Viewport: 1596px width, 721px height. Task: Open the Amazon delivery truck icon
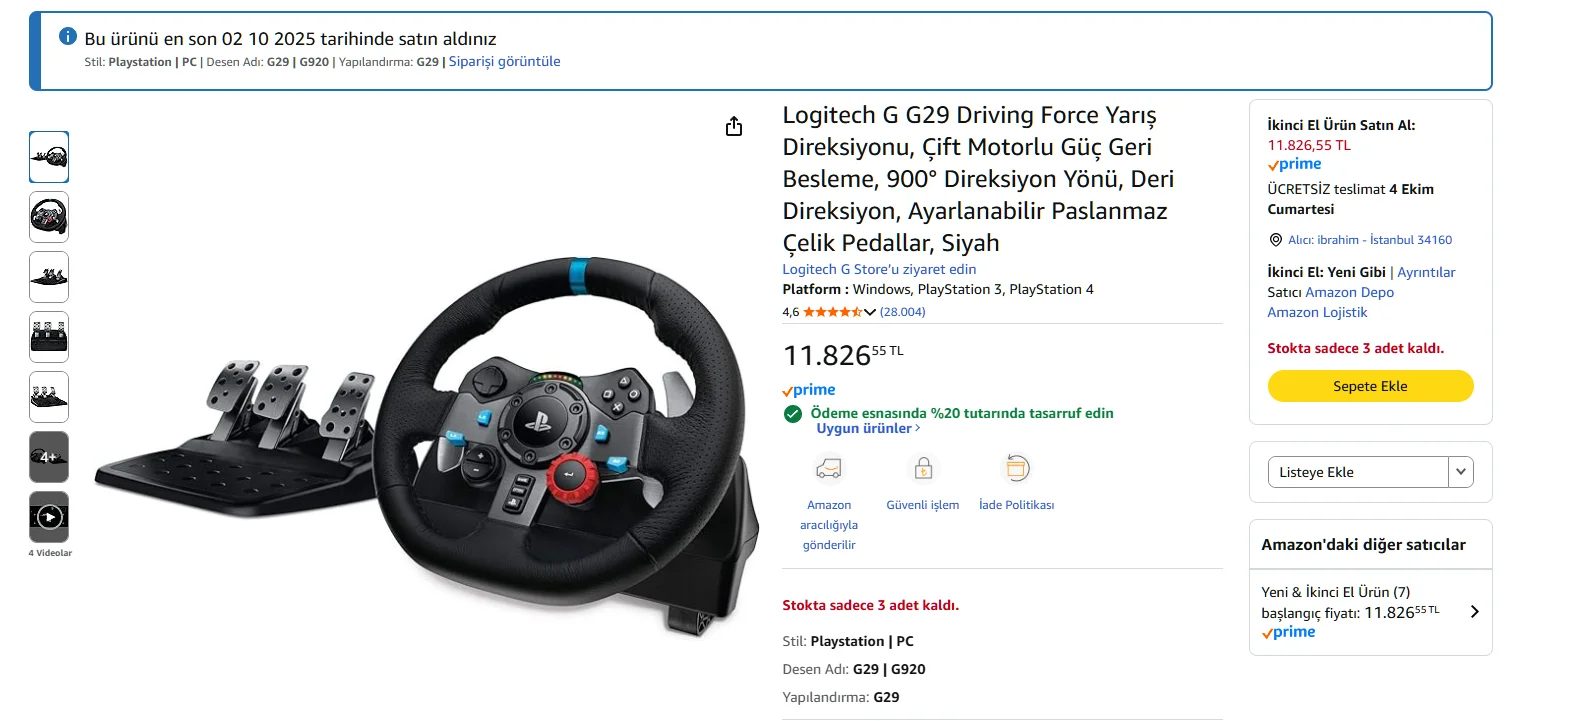click(829, 468)
